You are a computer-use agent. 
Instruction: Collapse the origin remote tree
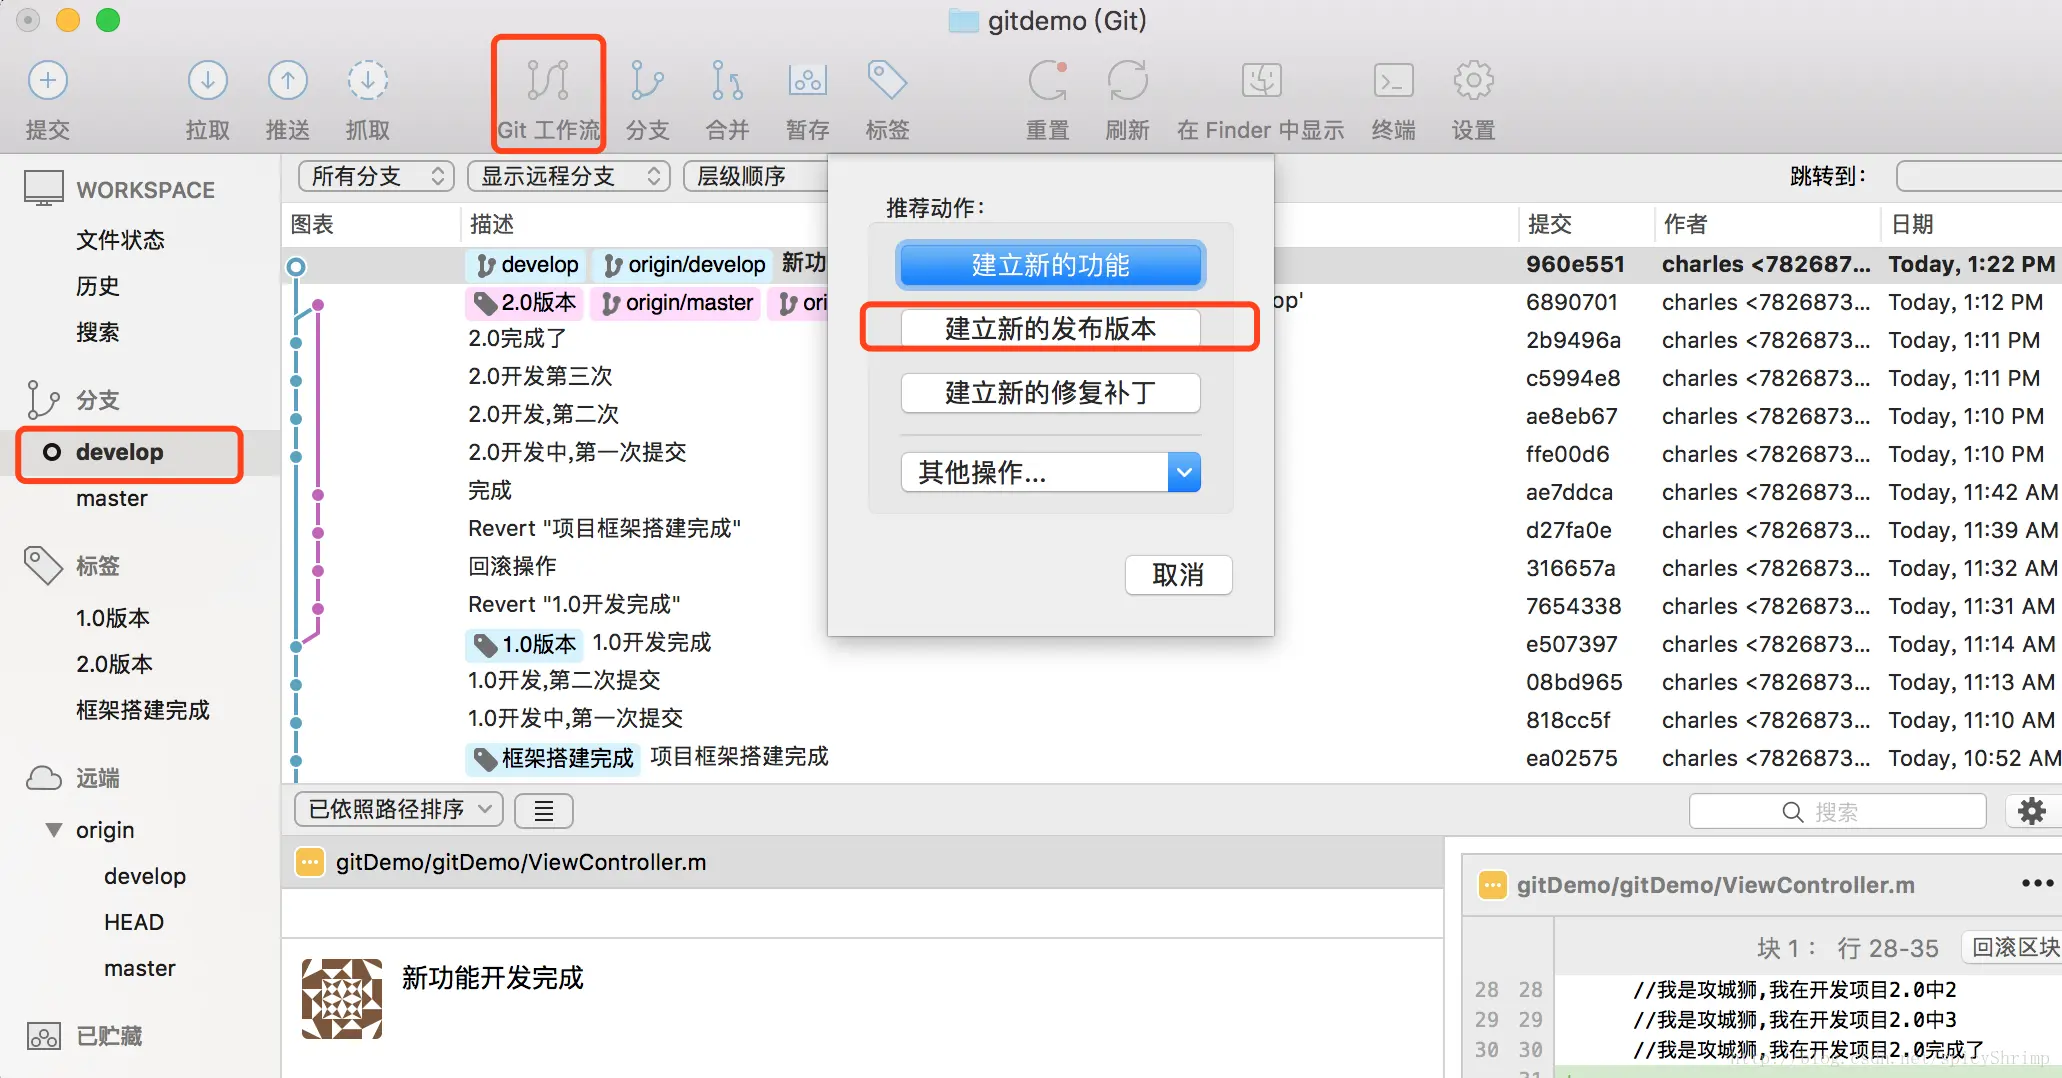click(x=54, y=830)
